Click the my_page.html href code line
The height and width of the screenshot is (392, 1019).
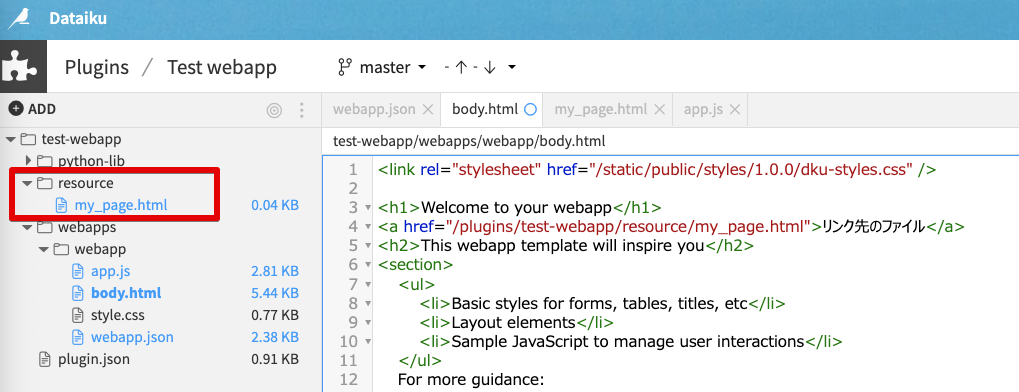click(671, 227)
